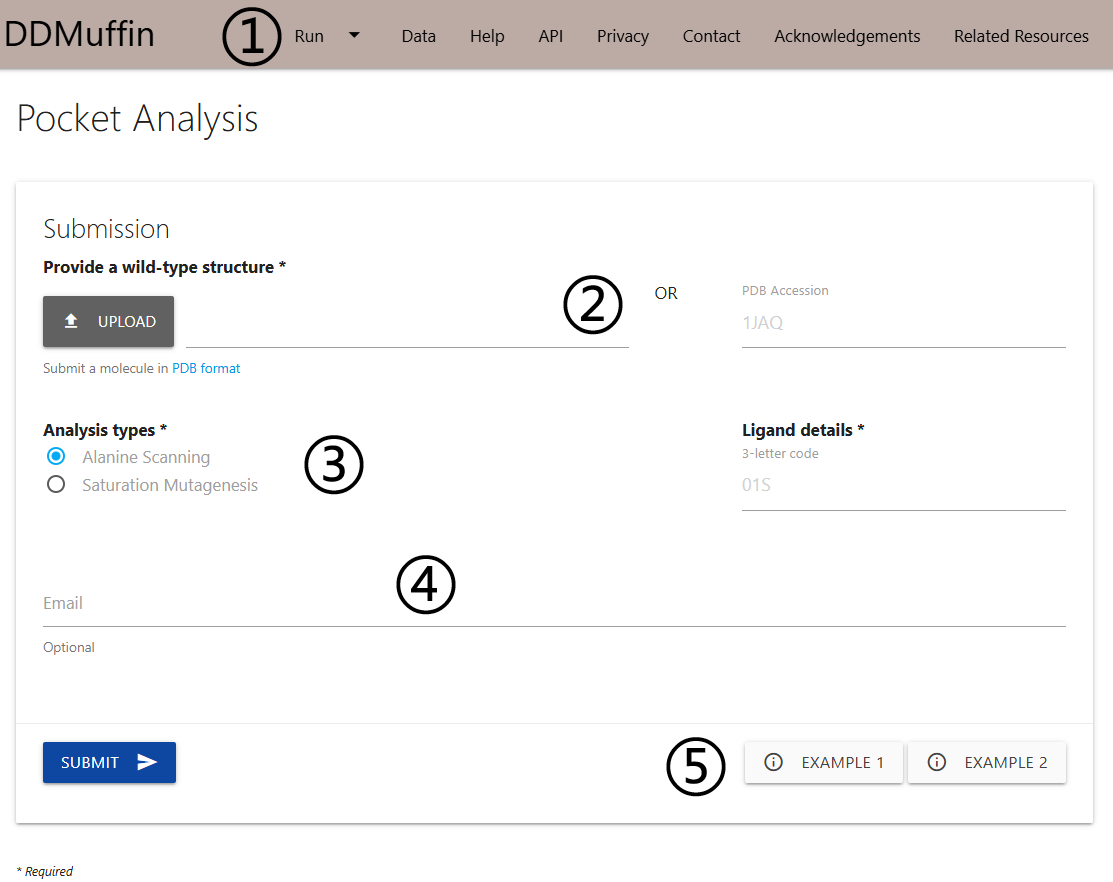Screen dimensions: 1113x882
Task: Follow the PDB format link
Action: [206, 368]
